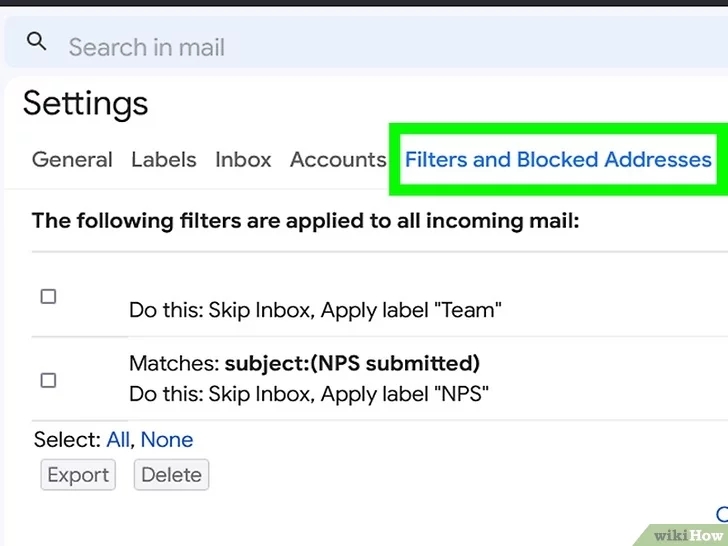Viewport: 728px width, 546px height.
Task: Check the NPS submitted filter checkbox
Action: pyautogui.click(x=48, y=380)
